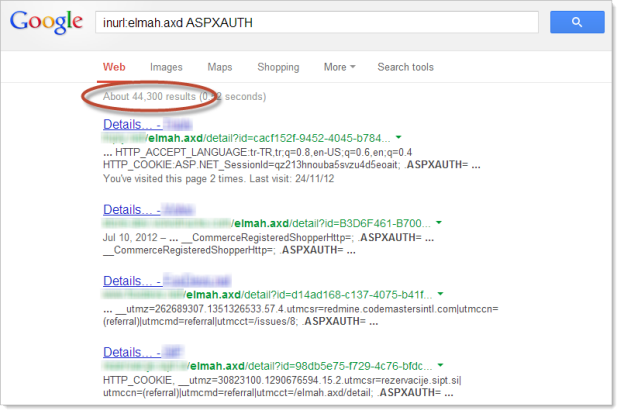The width and height of the screenshot is (620, 413).
Task: Expand arrow next to id=B3D6F461-B700 URL
Action: pyautogui.click(x=439, y=223)
